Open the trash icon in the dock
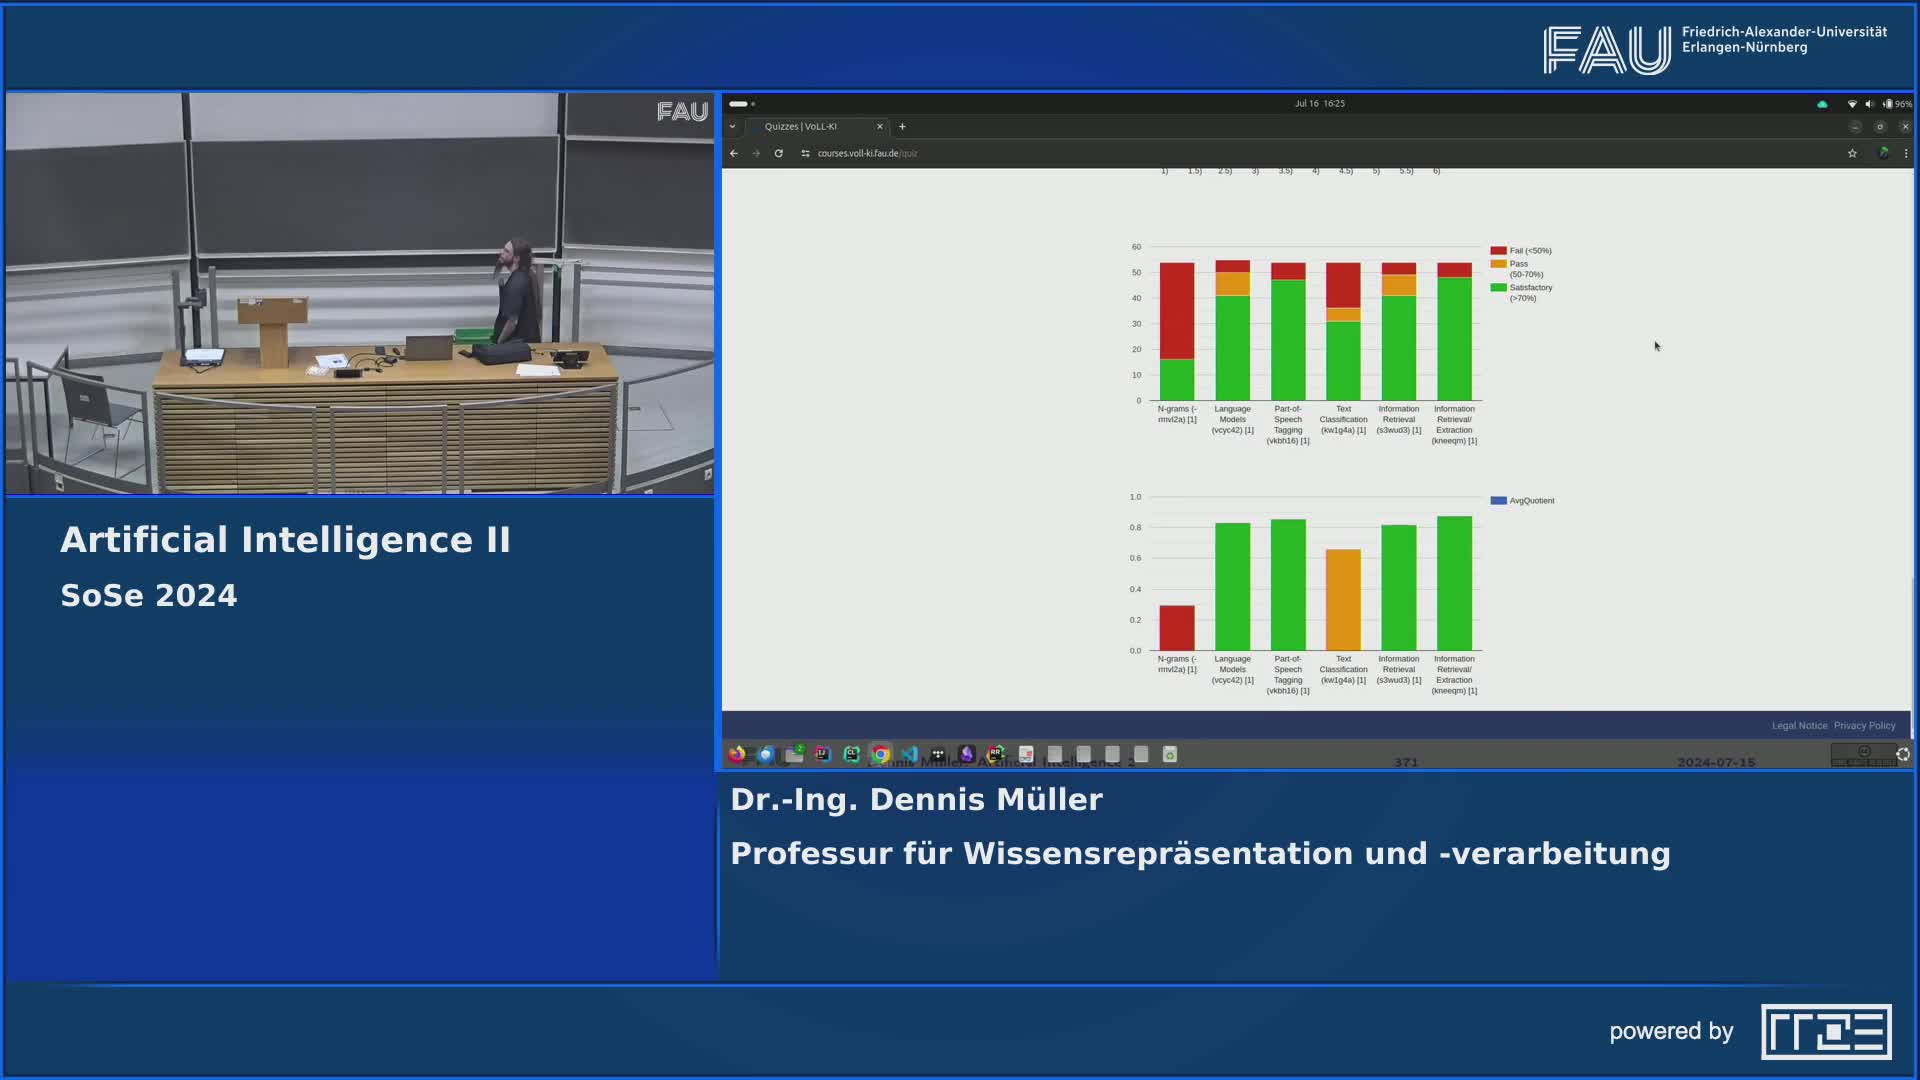This screenshot has width=1920, height=1080. tap(1169, 754)
